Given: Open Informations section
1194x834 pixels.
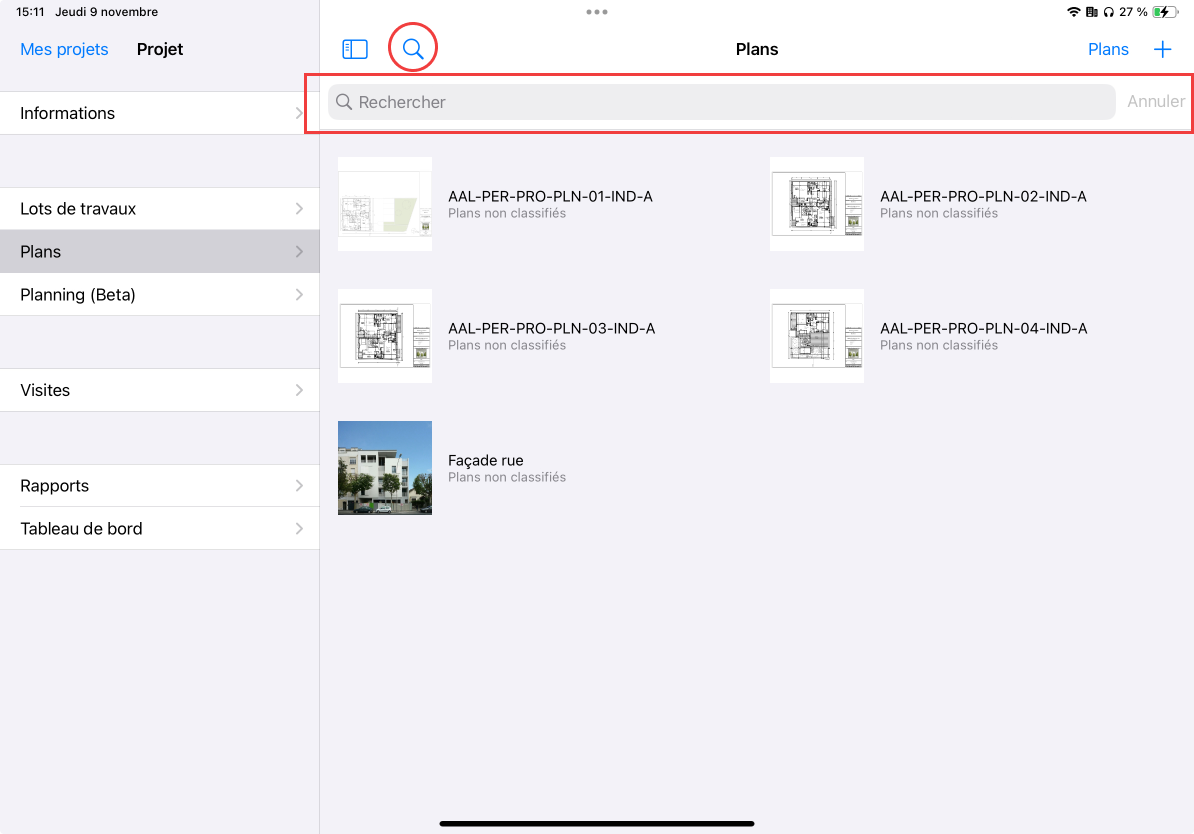Looking at the screenshot, I should pos(160,113).
